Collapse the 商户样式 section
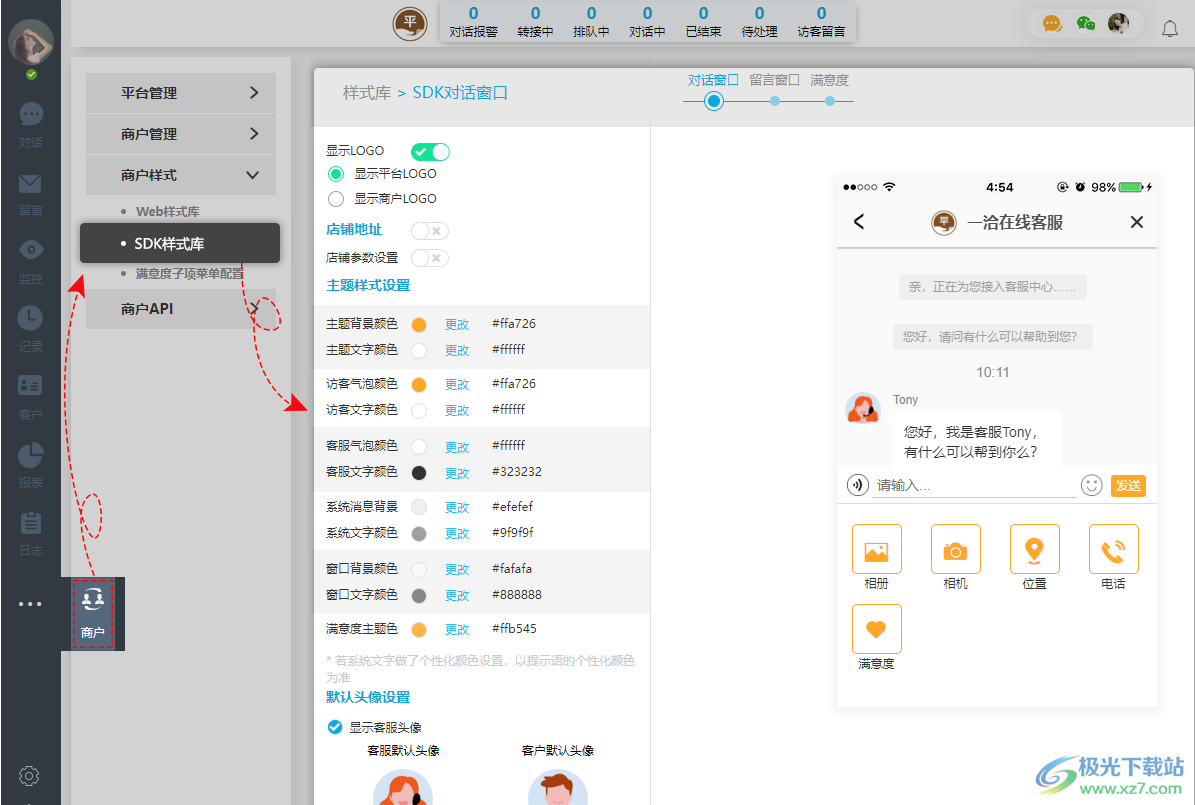The image size is (1195, 805). coord(180,174)
